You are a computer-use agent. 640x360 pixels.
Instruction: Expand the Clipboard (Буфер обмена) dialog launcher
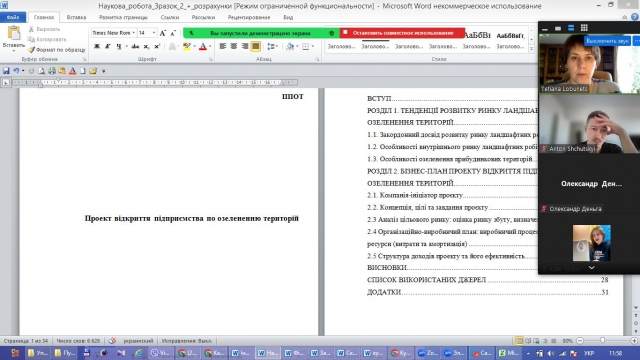(85, 60)
